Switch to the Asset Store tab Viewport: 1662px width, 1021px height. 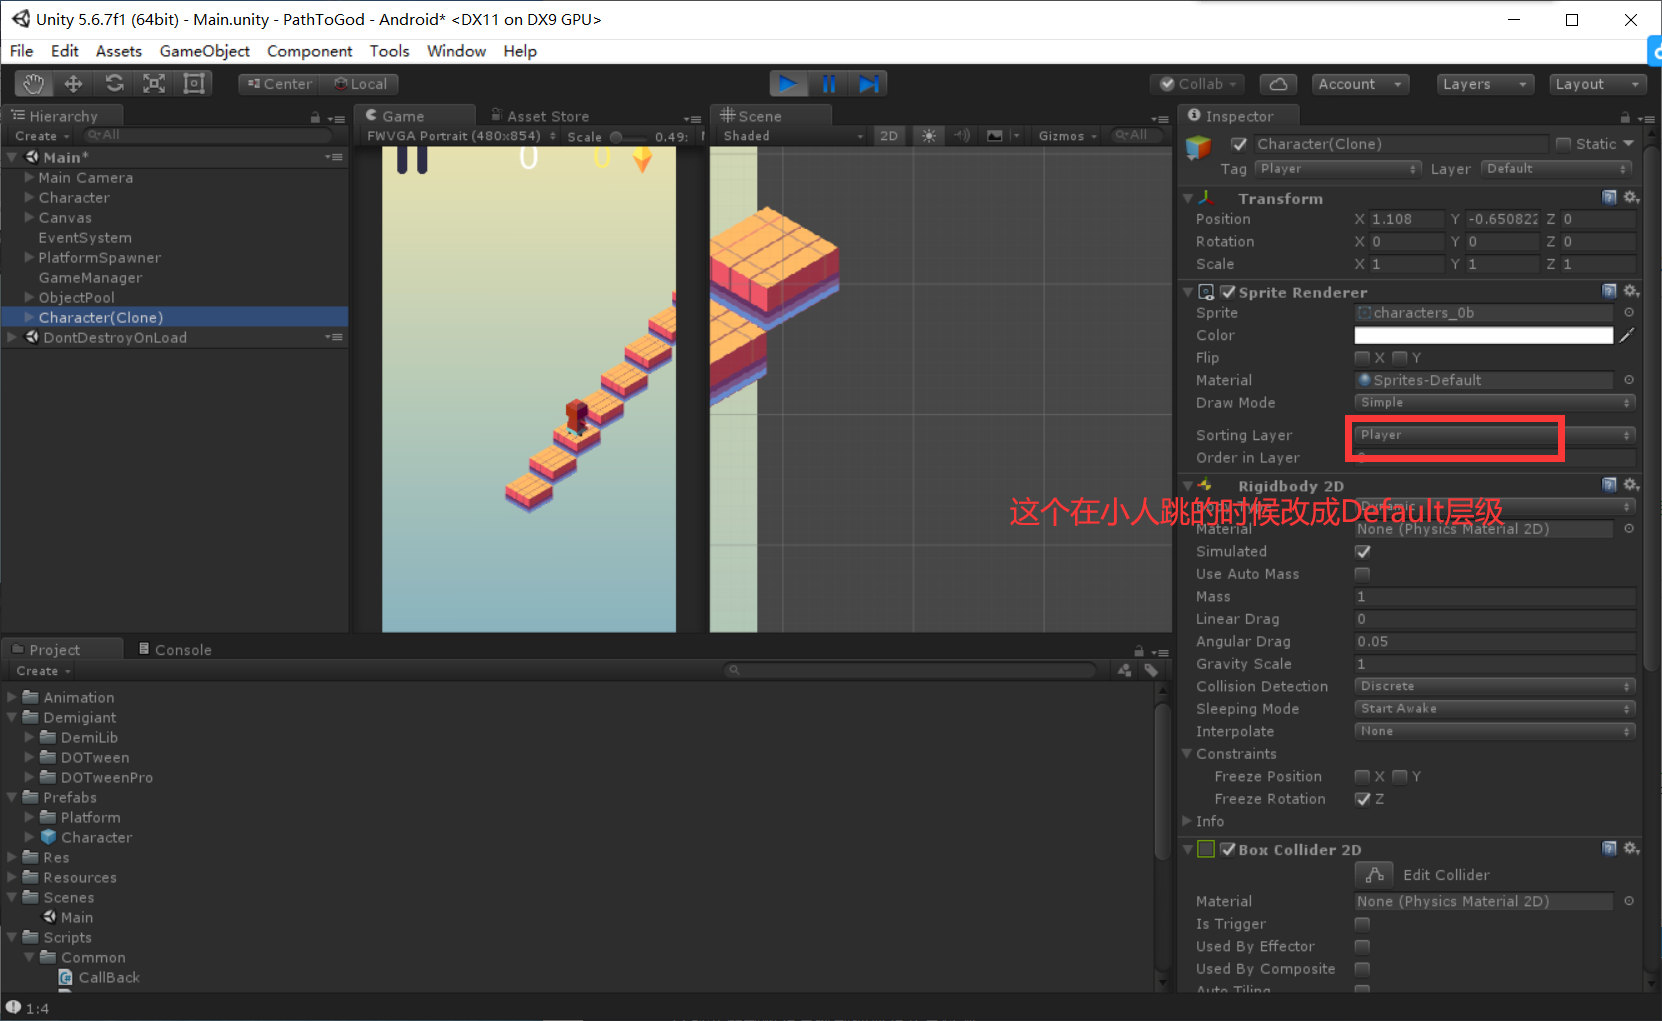[539, 116]
